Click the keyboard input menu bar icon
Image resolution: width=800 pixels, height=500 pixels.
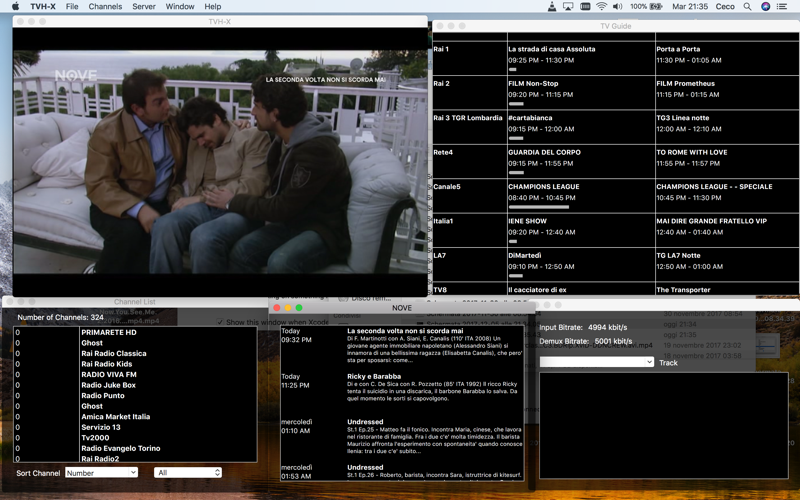pos(585,7)
